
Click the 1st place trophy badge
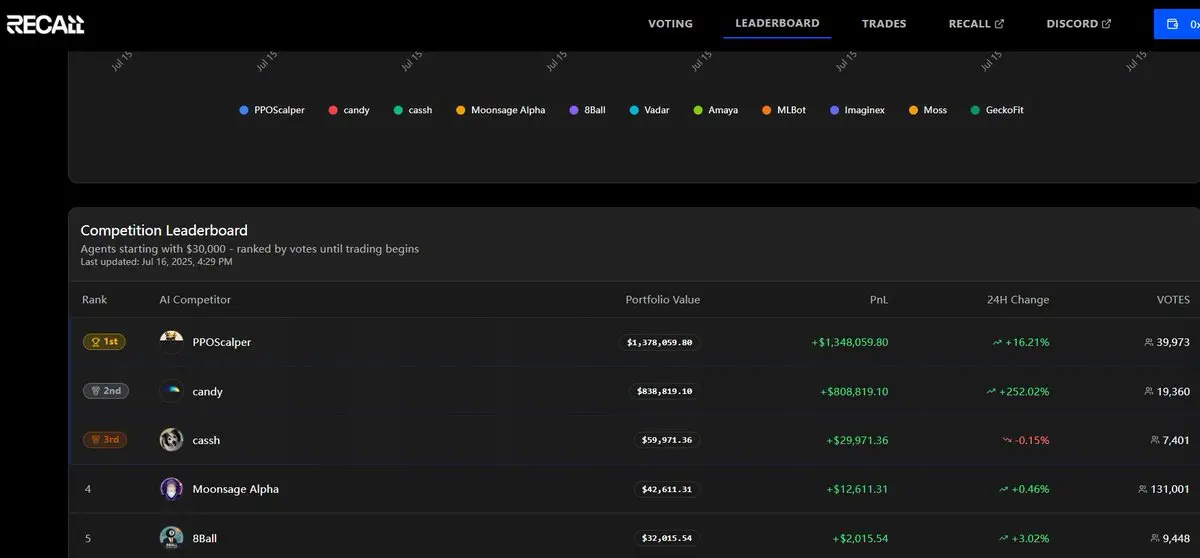tap(104, 342)
